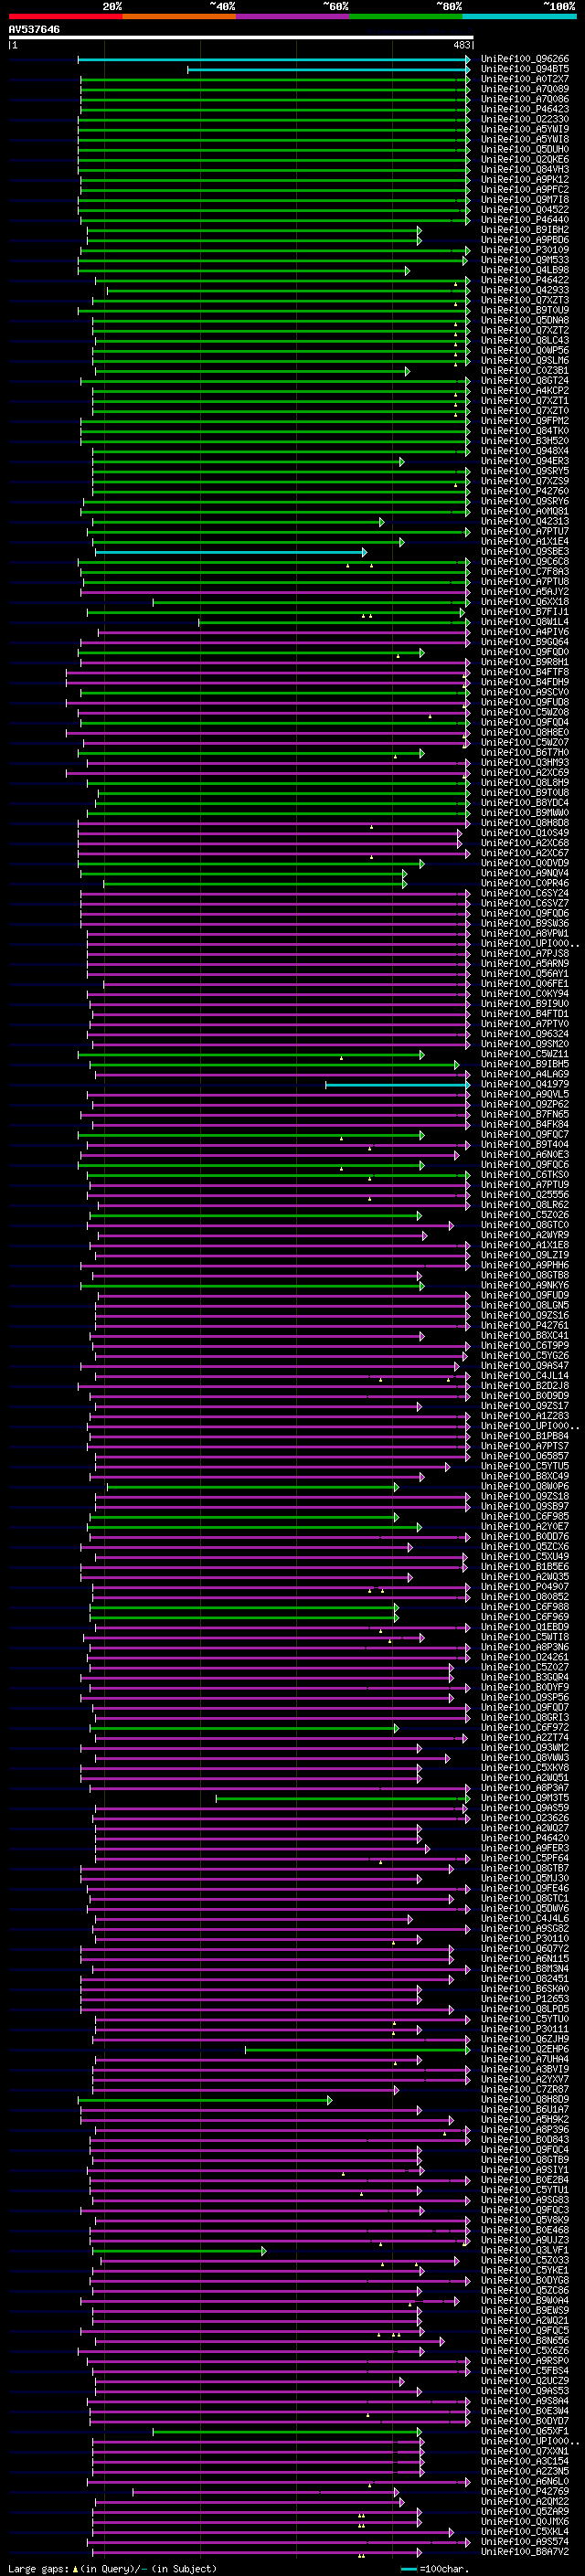585x2576 pixels.
Task: Click last hit UniRef100_B8A7V2
Action: pyautogui.click(x=524, y=2553)
